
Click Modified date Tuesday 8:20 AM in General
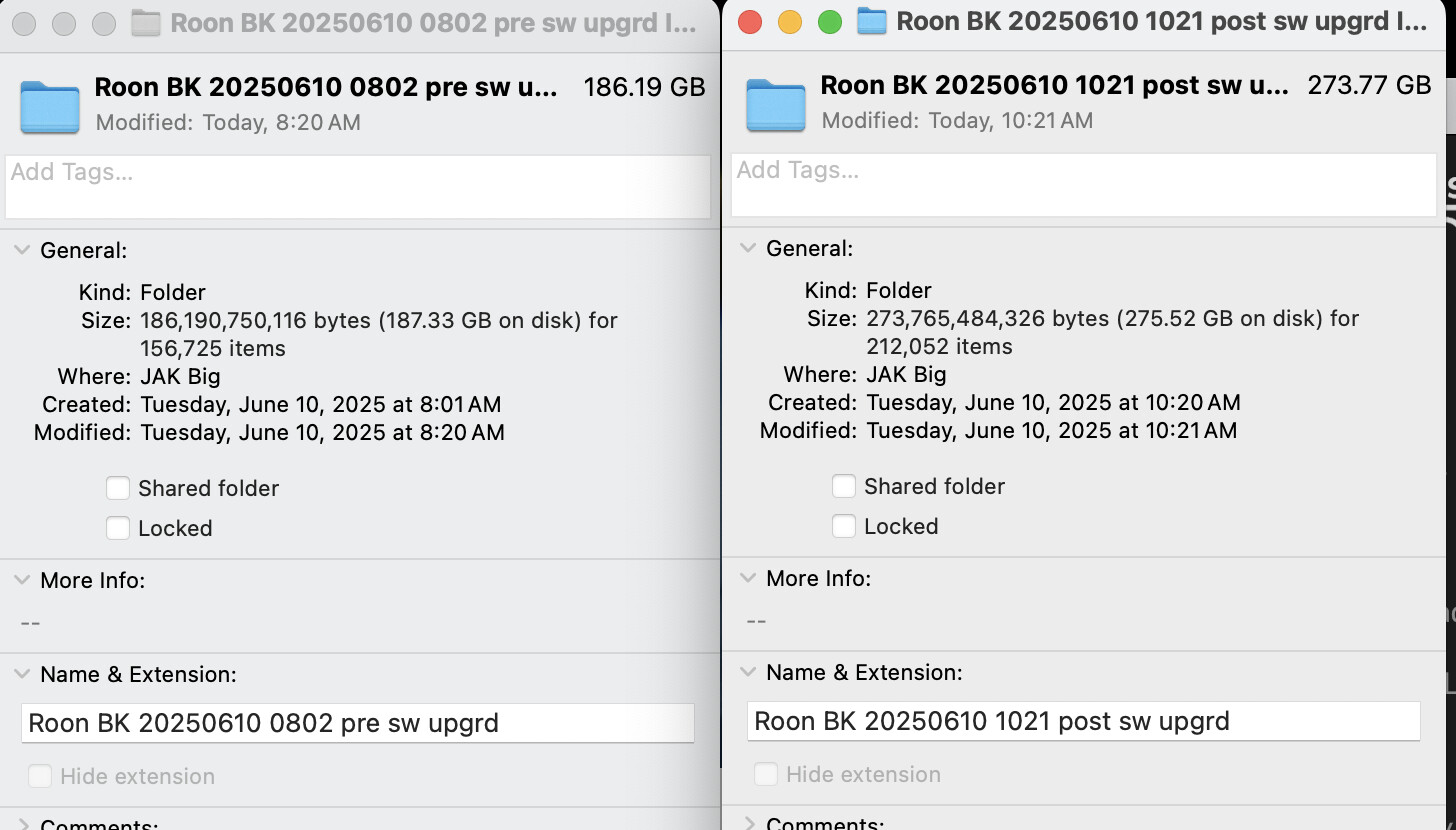[x=322, y=433]
